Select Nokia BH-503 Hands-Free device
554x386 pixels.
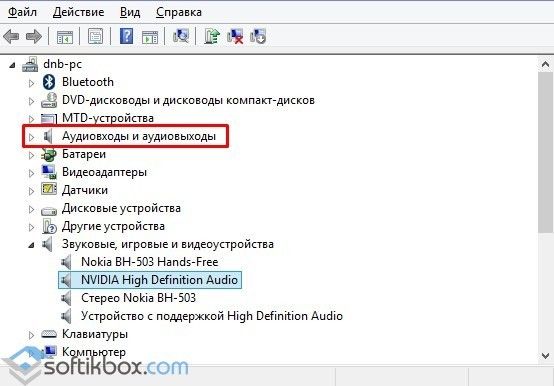coord(150,262)
